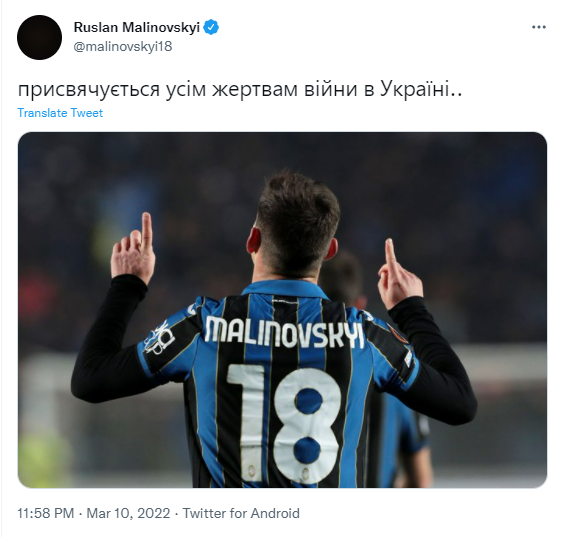Open the Twitter for Android source link

click(241, 513)
